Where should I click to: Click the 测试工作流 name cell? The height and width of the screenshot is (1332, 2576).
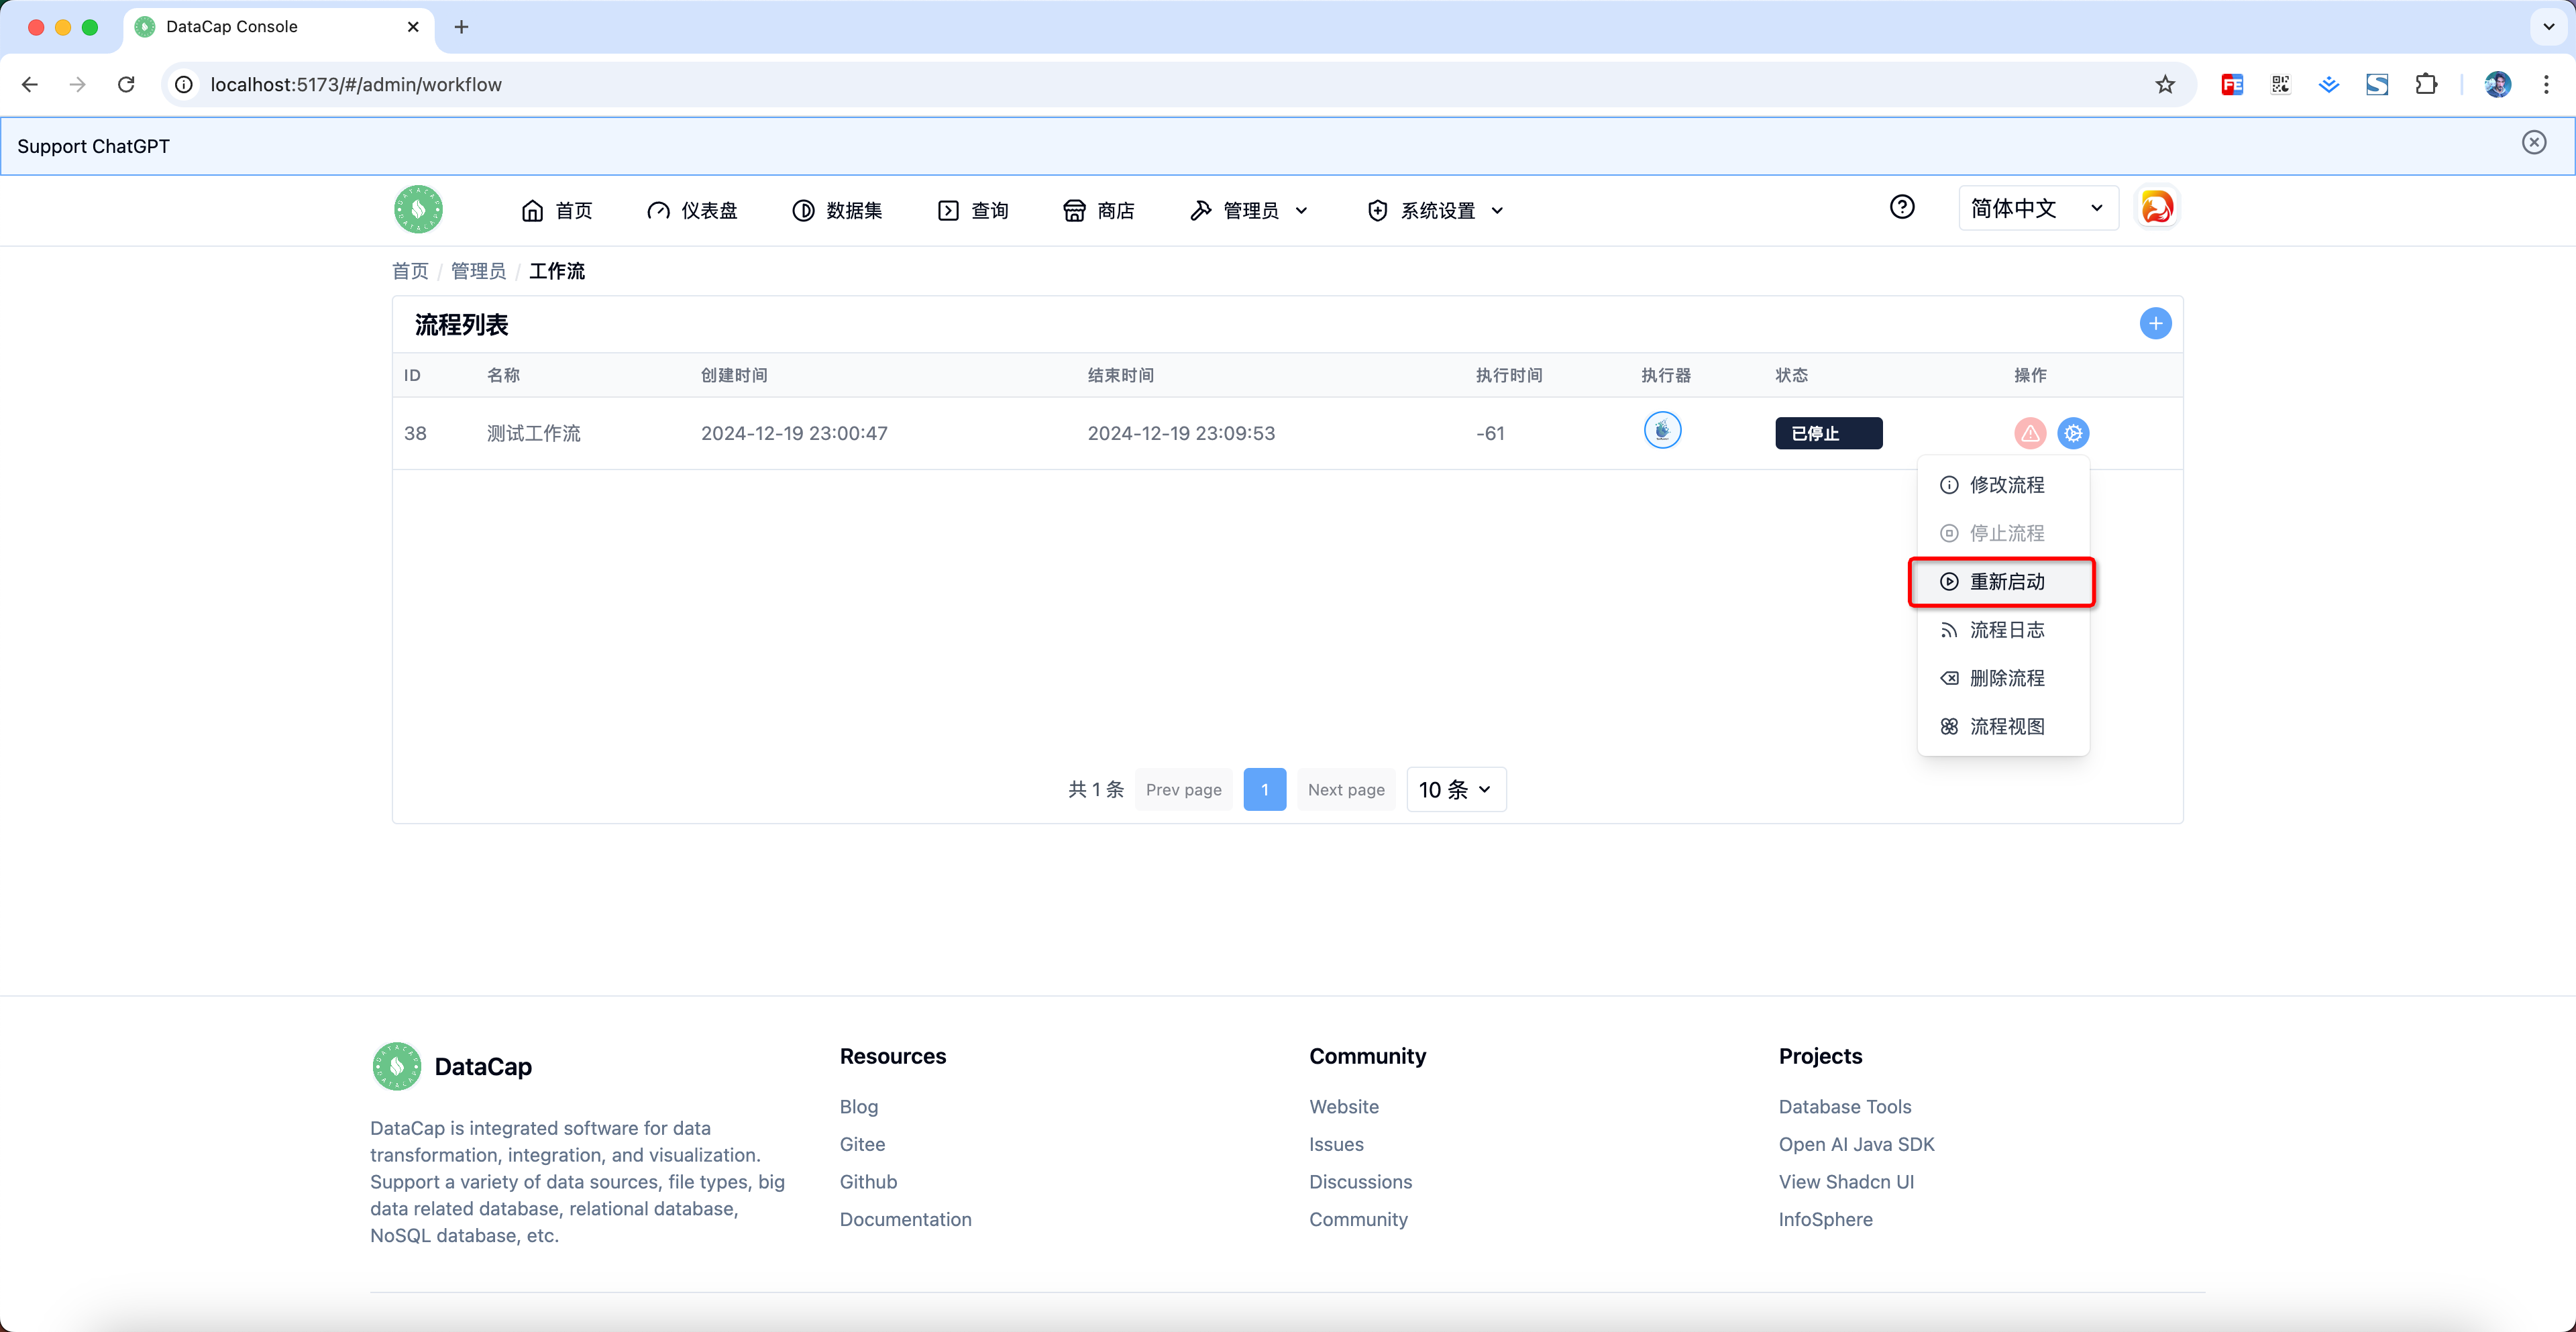(533, 433)
